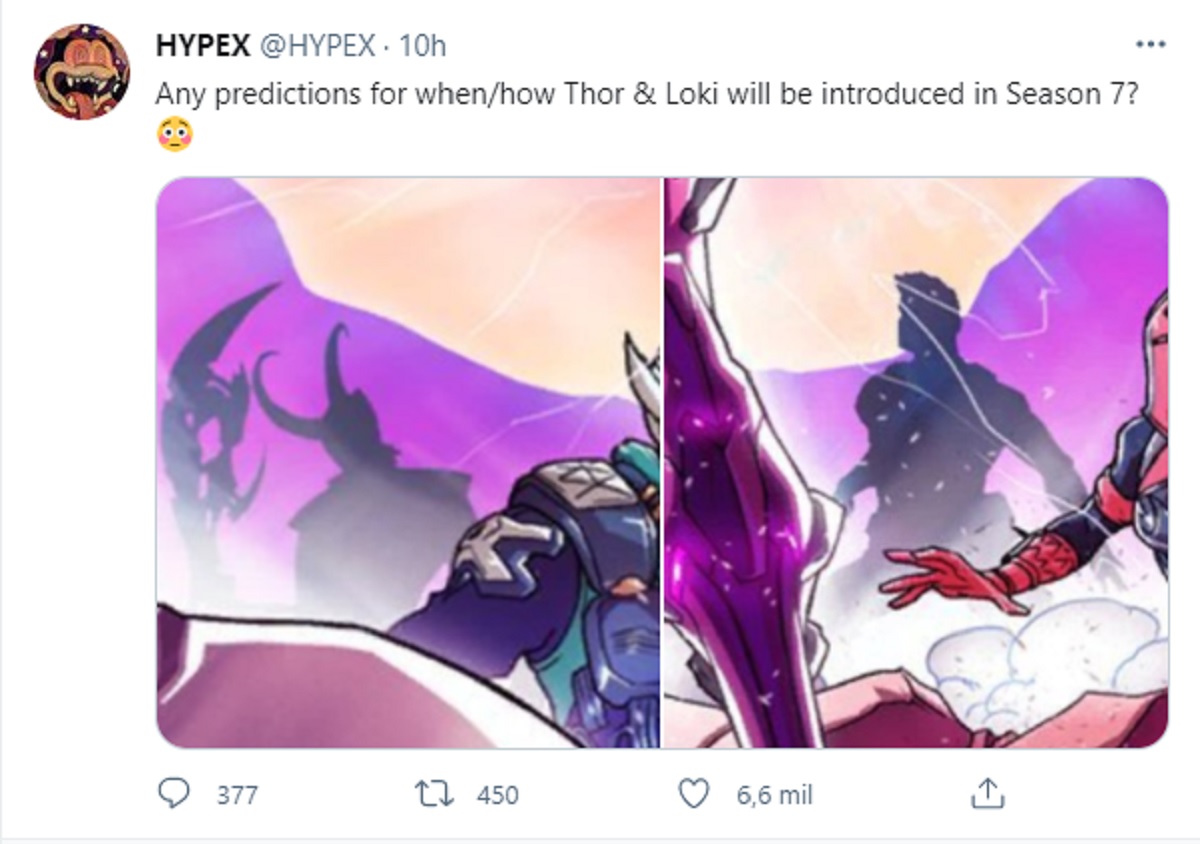Open right image with standing silhouette
The width and height of the screenshot is (1200, 844).
click(916, 463)
